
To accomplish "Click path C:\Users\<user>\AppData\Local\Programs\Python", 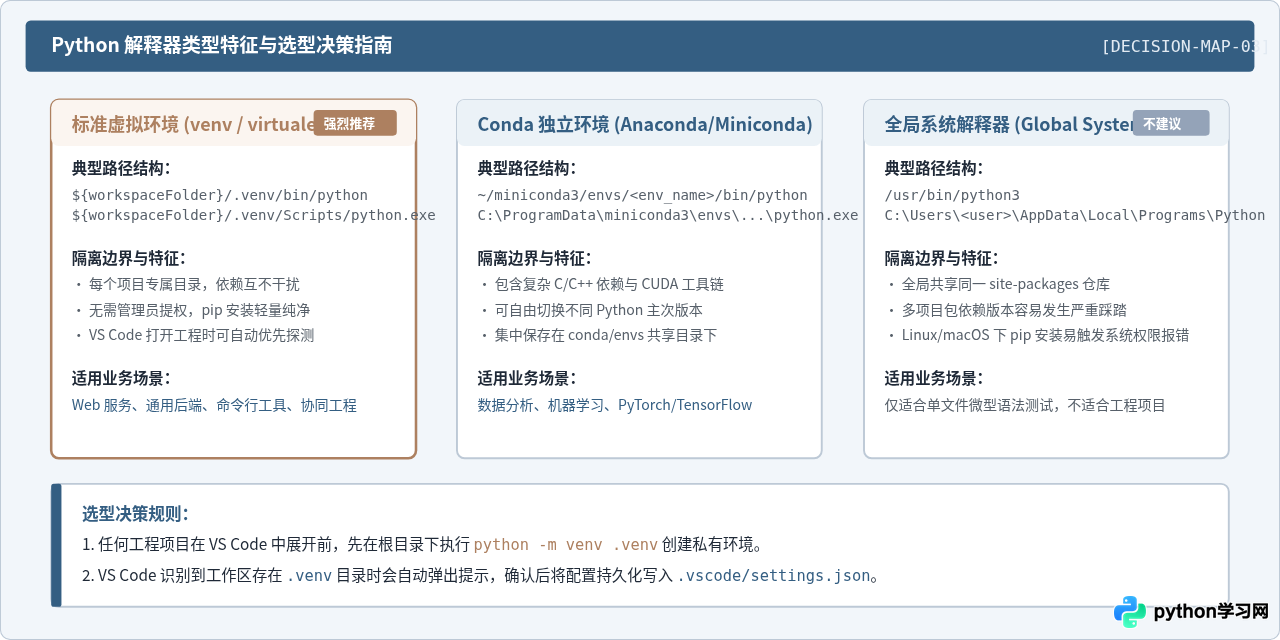I will click(1075, 215).
